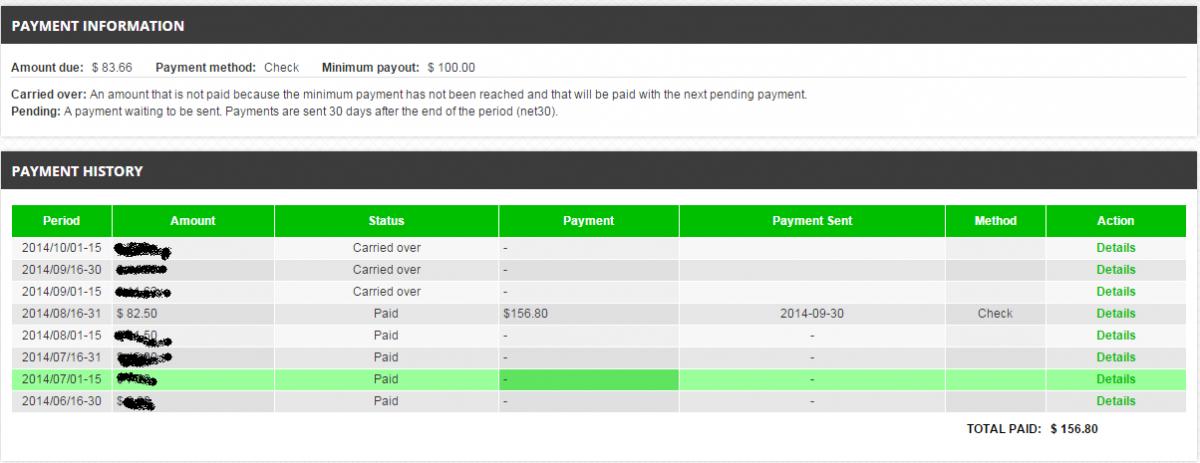Select the $156.80 payment cell
Viewport: 1200px width, 463px height.
click(588, 313)
